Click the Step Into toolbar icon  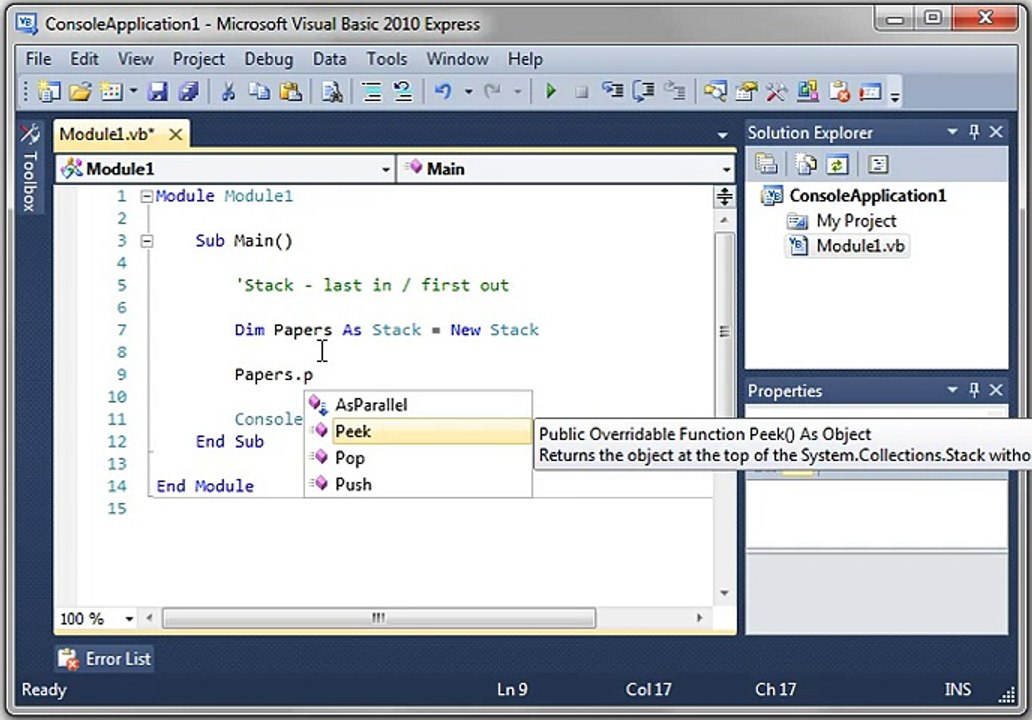coord(613,91)
